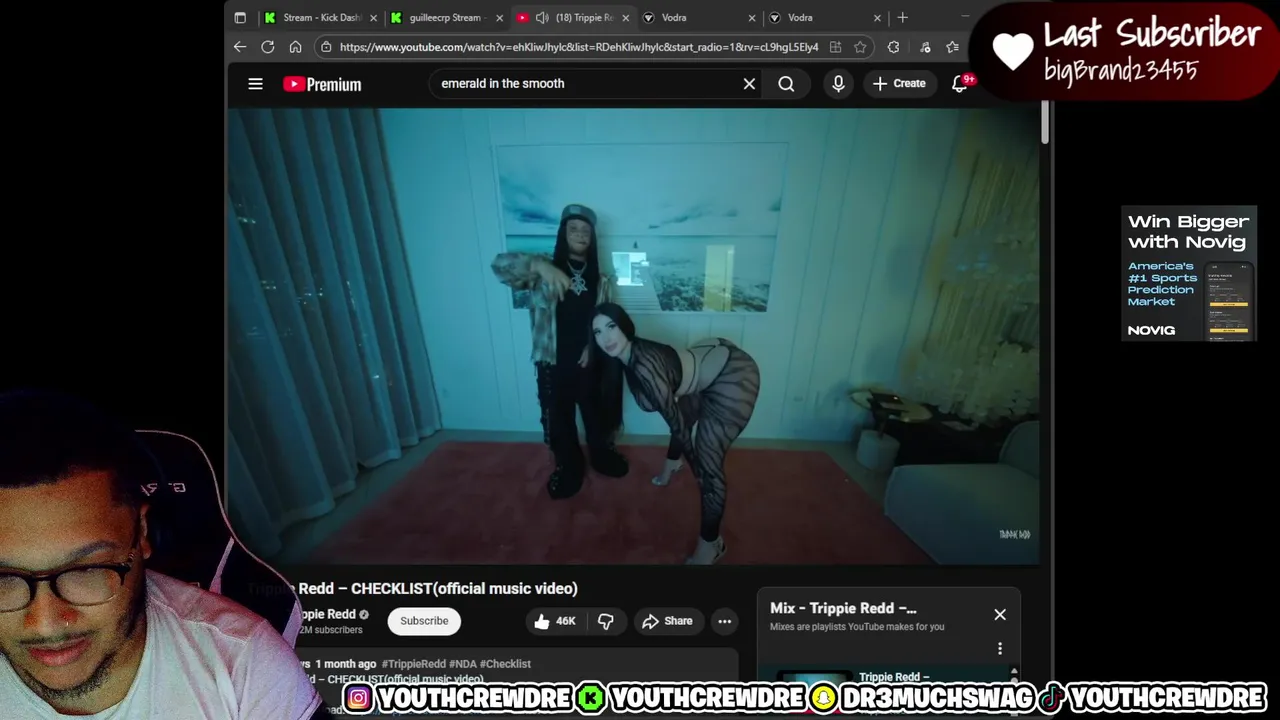Open the #TrippieRedd hashtag link

(413, 664)
